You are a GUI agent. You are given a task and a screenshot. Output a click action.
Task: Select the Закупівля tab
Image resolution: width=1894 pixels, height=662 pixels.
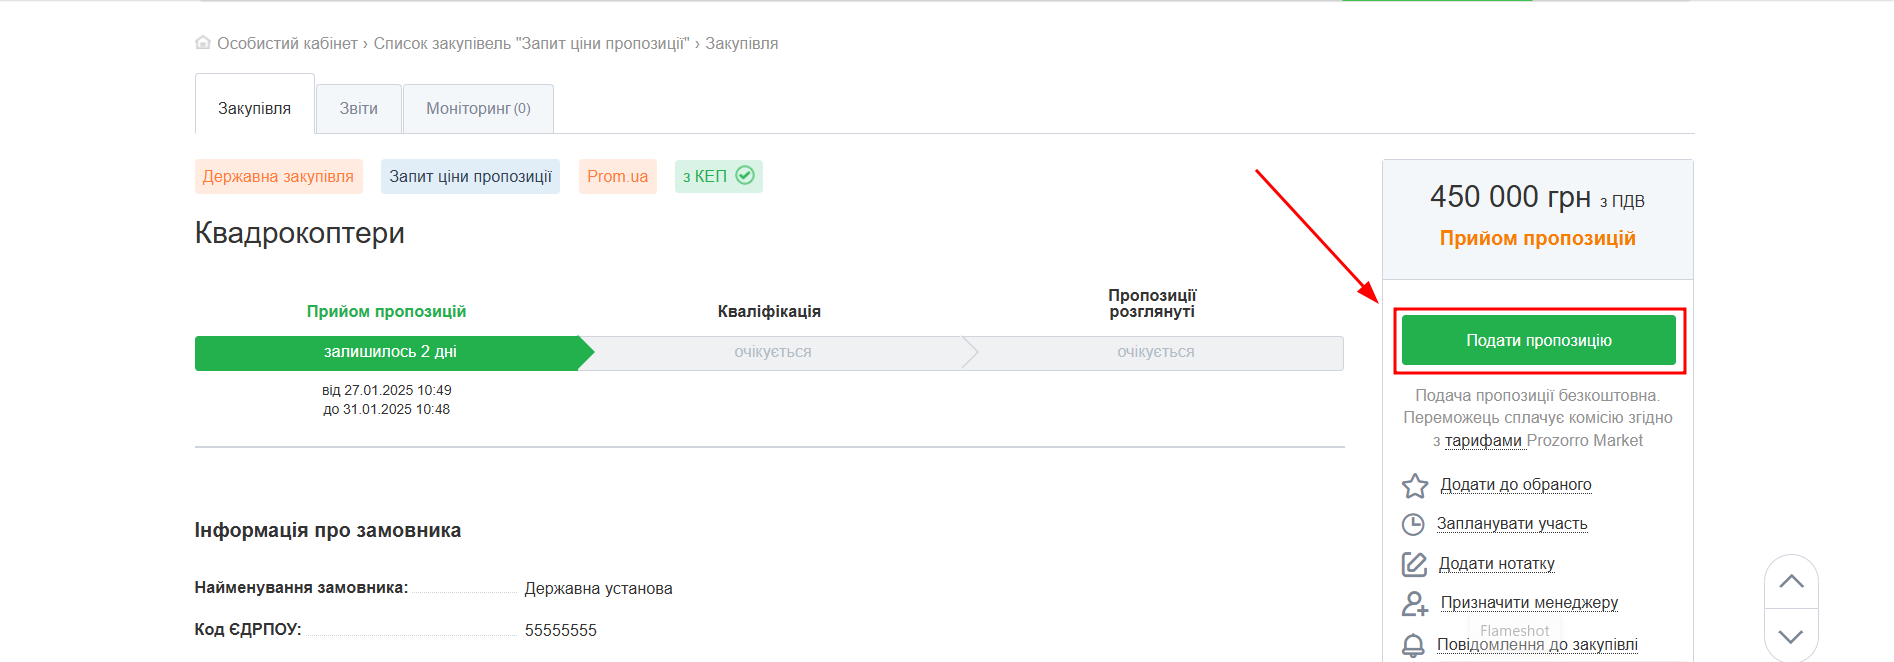254,109
